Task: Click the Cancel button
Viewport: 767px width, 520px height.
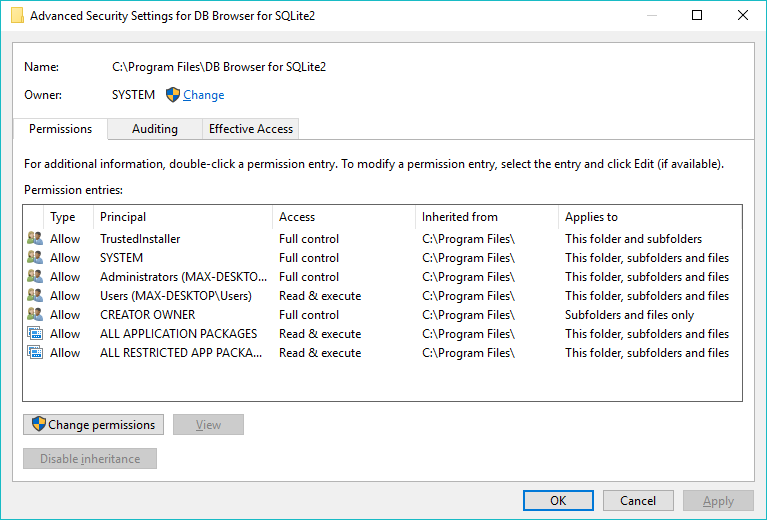Action: tap(638, 500)
